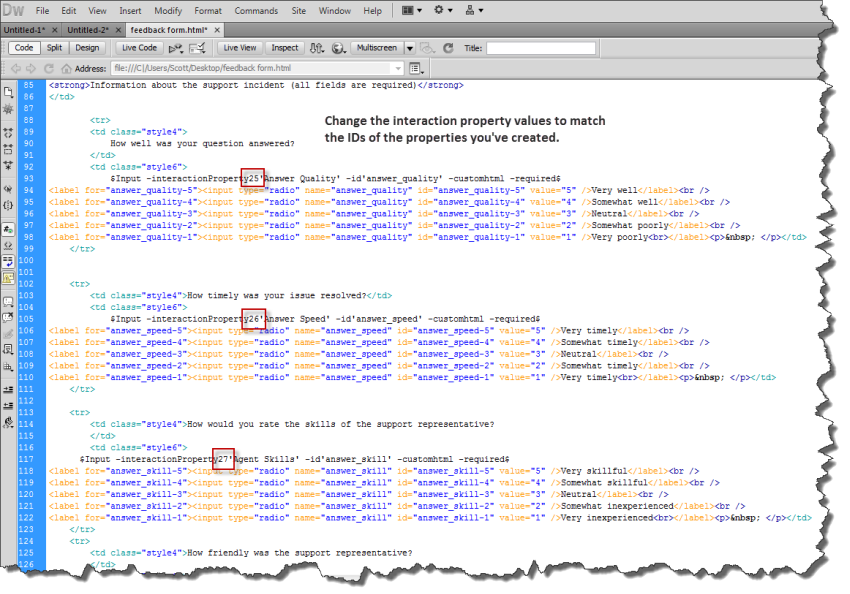Select the parent tag icon
This screenshot has width=850, height=594.
(8, 189)
